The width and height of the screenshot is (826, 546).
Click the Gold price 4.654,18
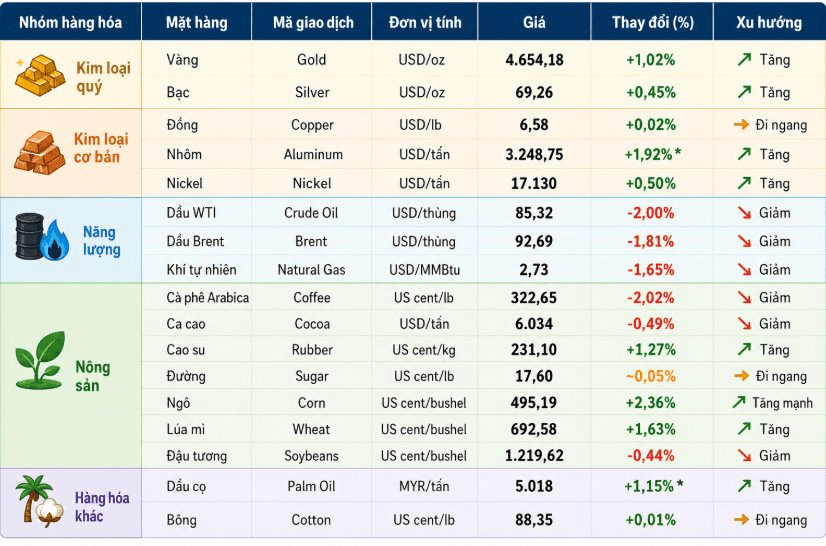(534, 60)
